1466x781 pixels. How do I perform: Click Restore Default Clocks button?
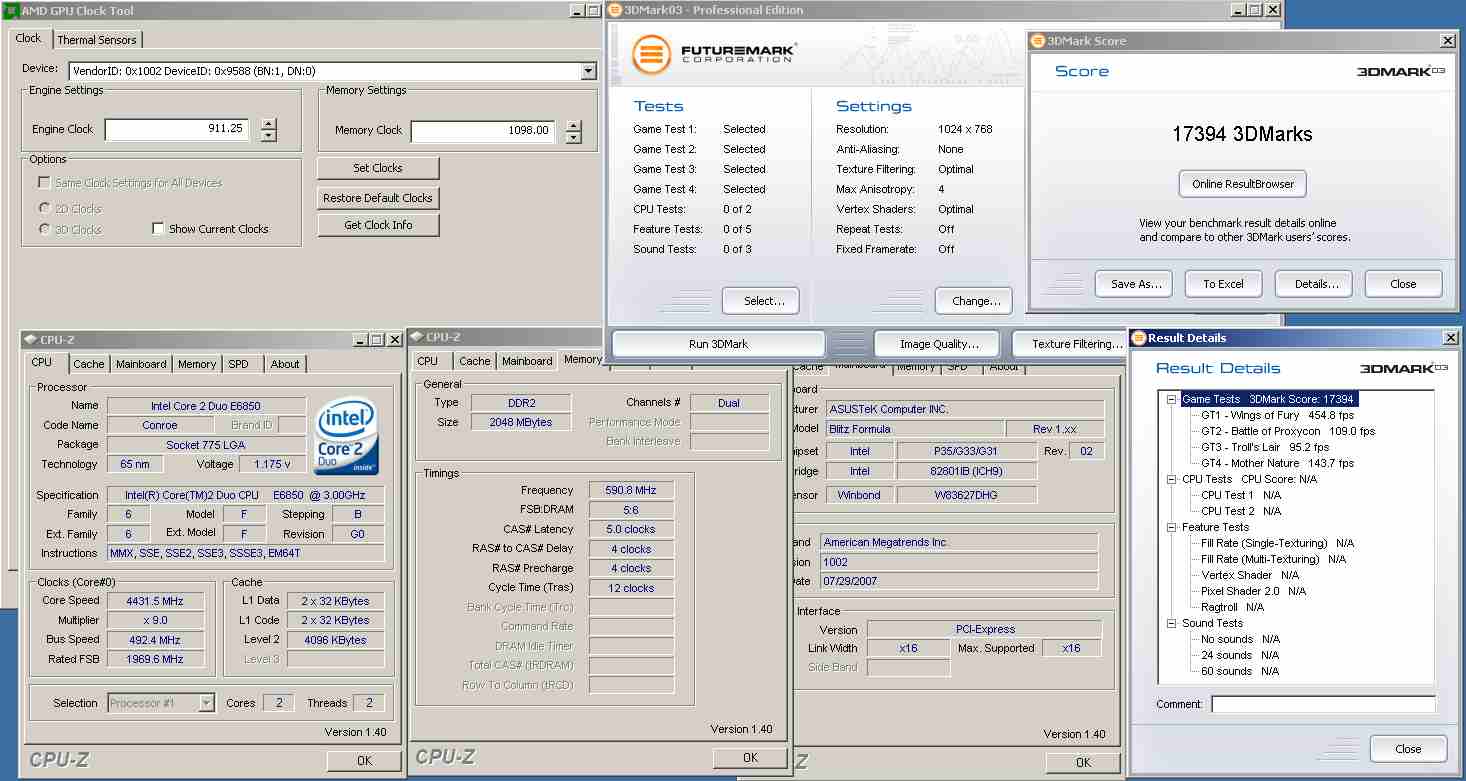tap(378, 198)
